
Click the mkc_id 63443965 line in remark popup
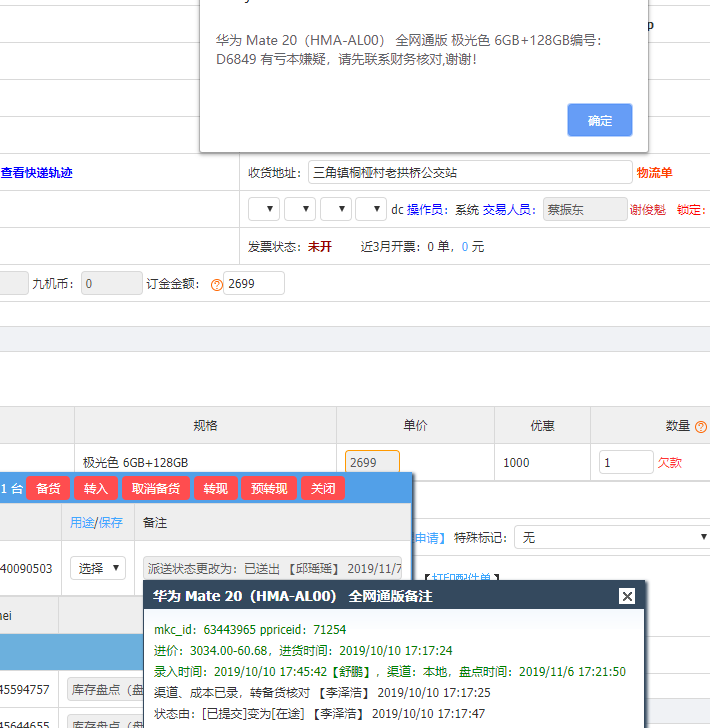point(250,630)
